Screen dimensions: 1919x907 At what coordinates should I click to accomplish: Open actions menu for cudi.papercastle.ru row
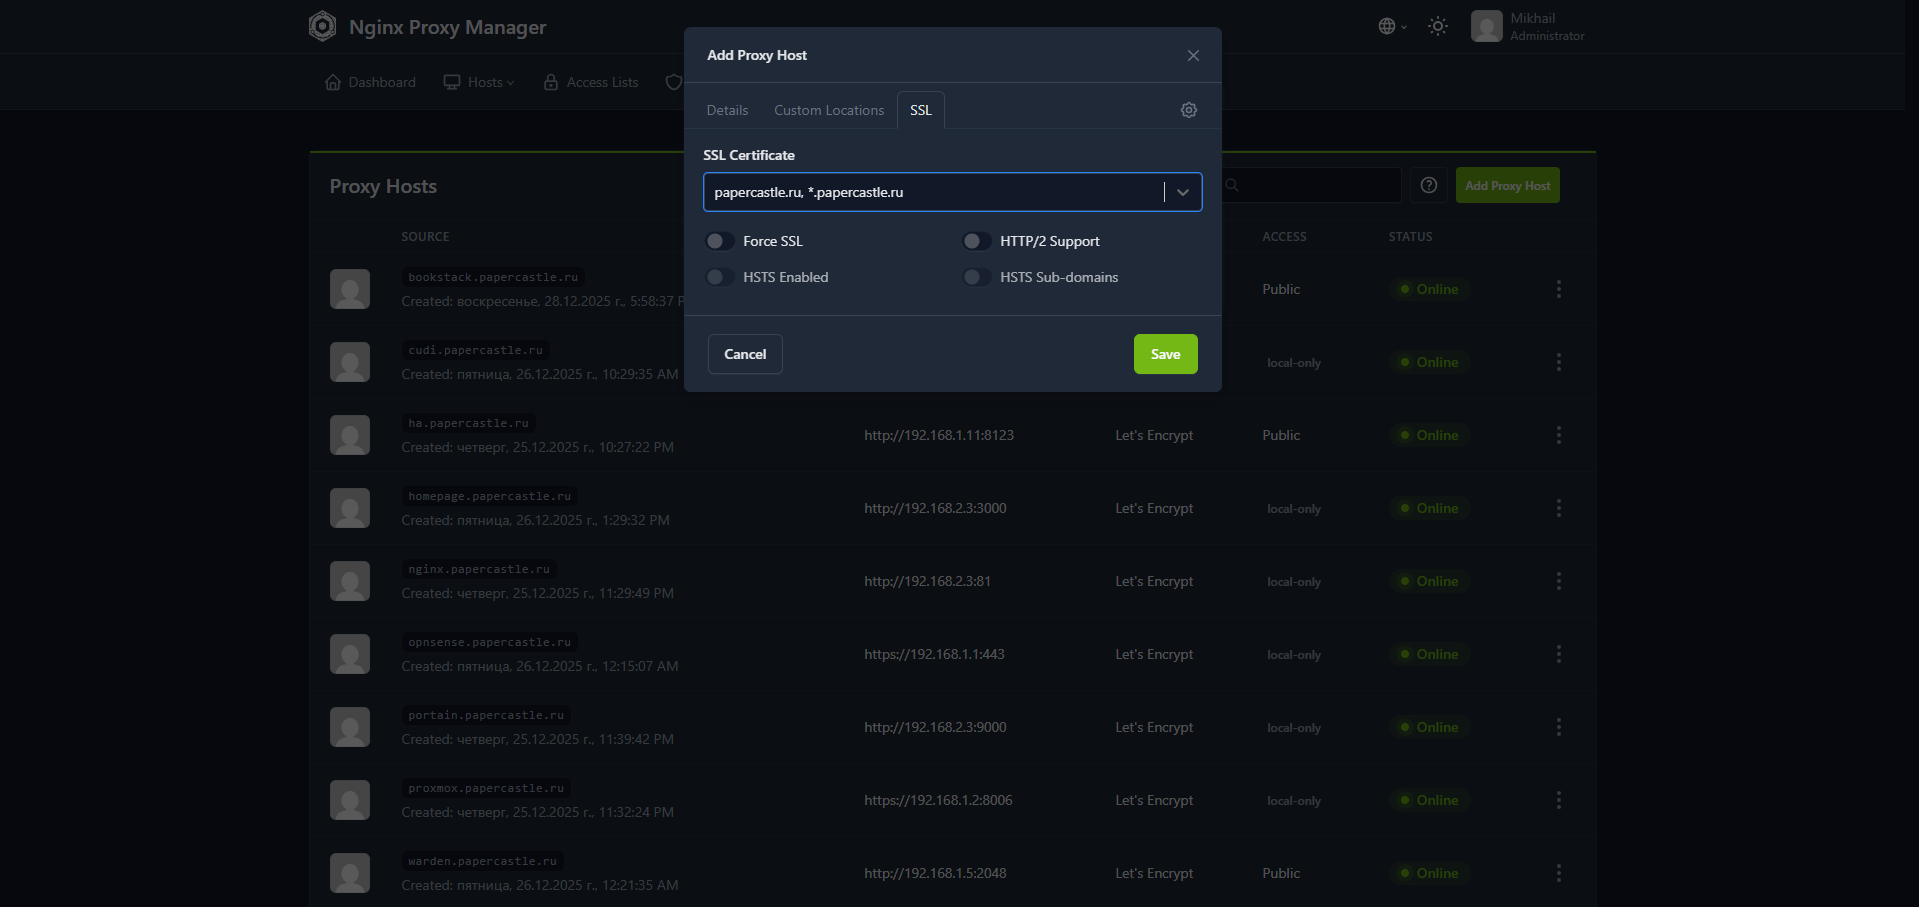pos(1558,362)
